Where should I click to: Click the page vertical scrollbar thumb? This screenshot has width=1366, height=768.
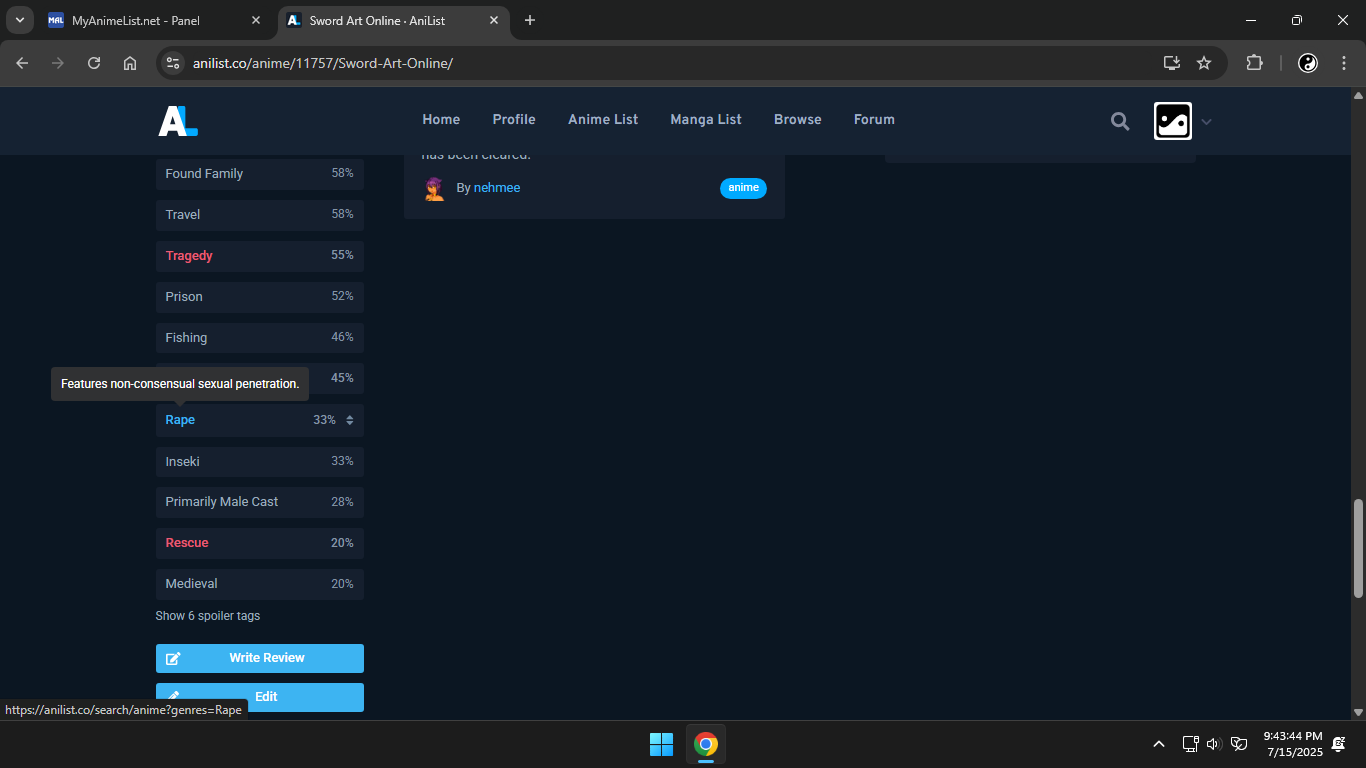[1358, 548]
